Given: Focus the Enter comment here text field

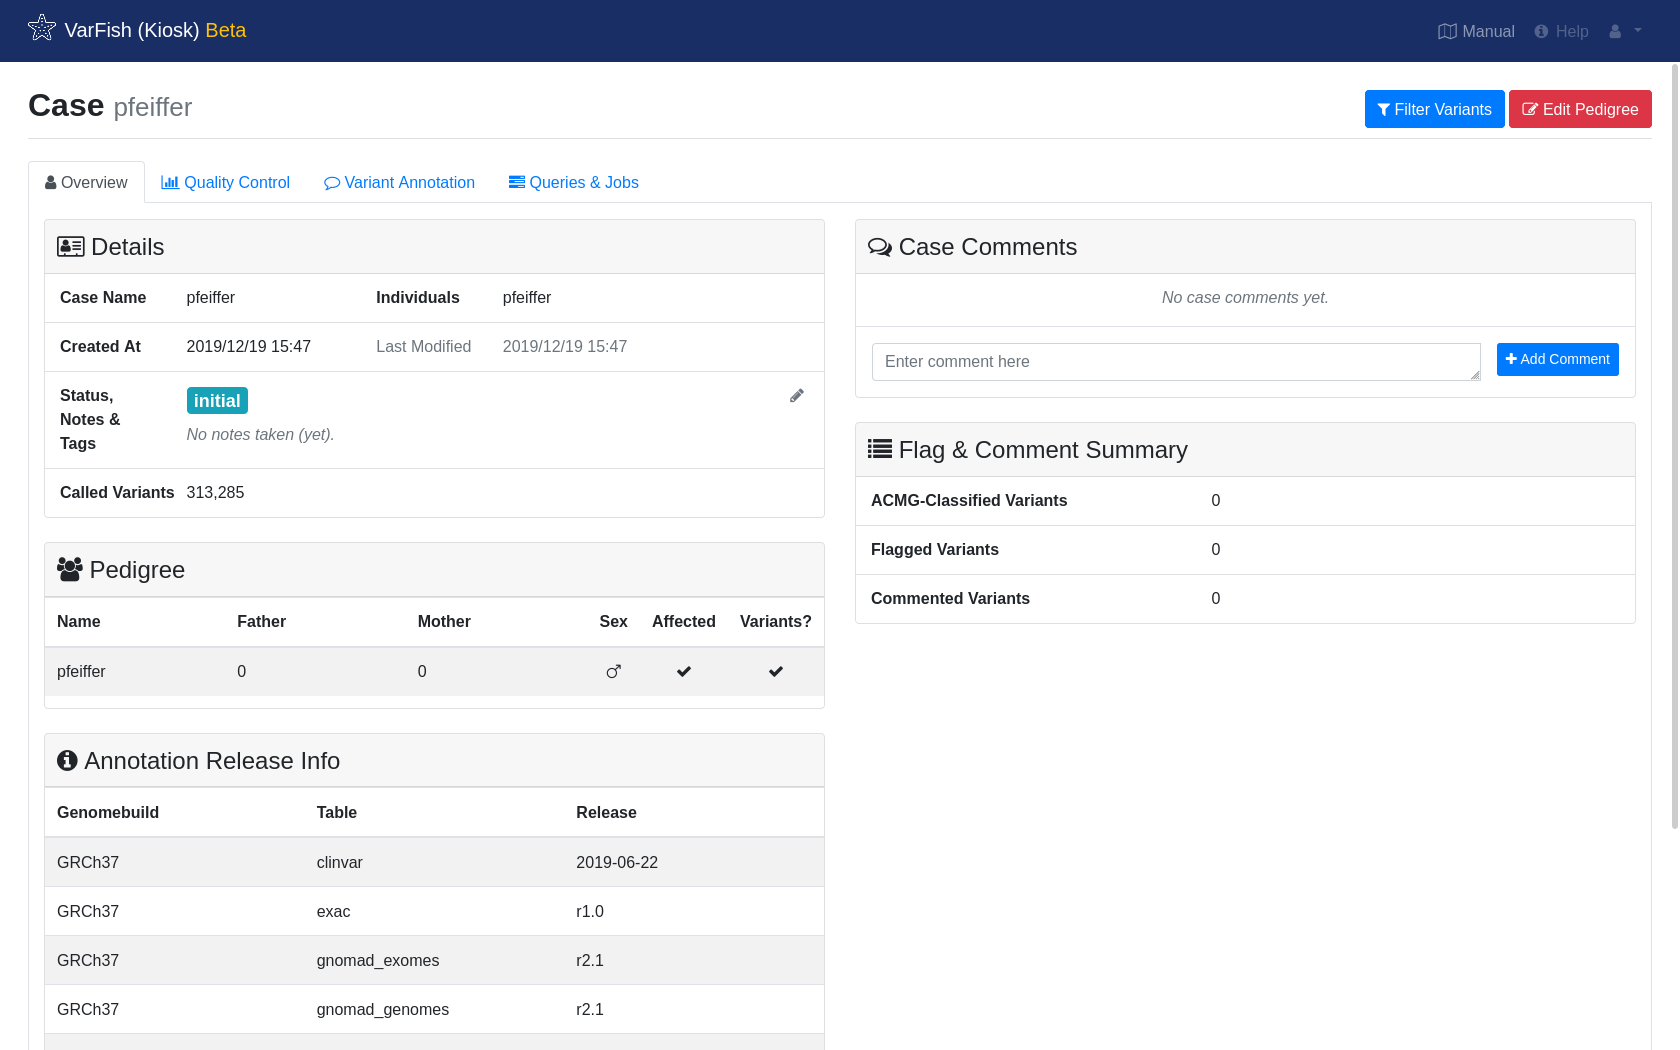Looking at the screenshot, I should tap(1176, 362).
